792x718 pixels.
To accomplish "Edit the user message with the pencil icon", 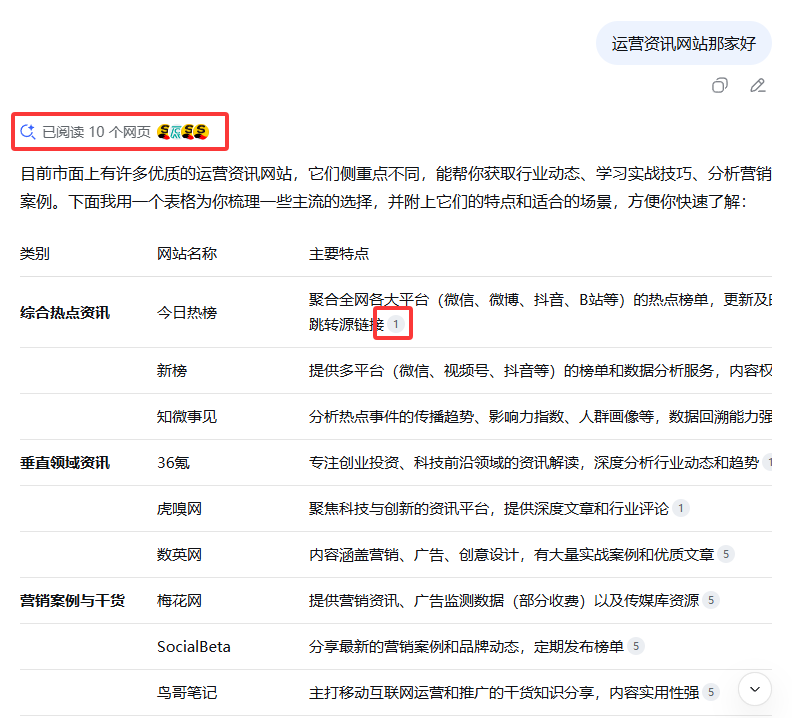I will click(x=757, y=85).
